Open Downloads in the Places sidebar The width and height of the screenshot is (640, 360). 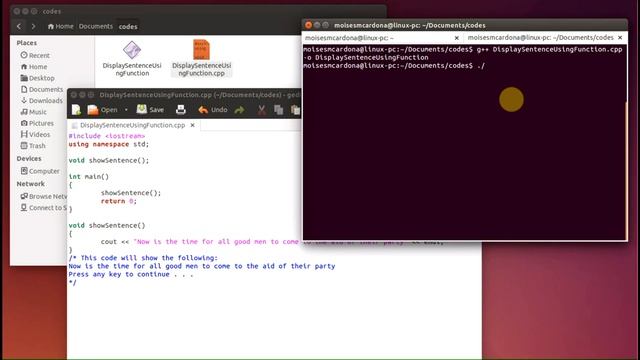(x=42, y=100)
